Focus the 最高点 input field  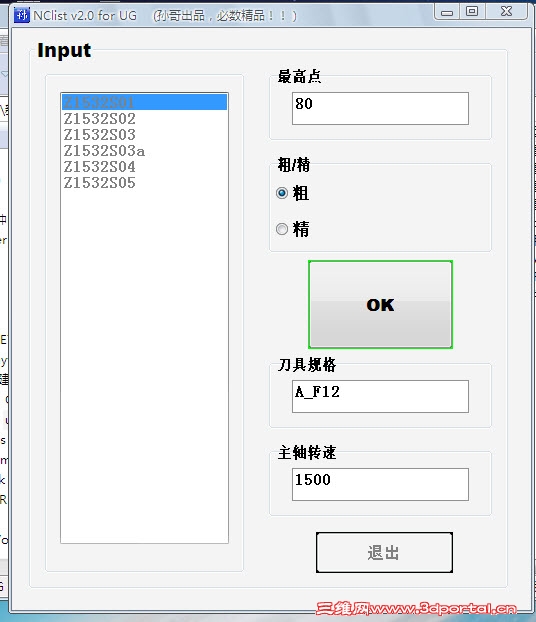coord(380,108)
